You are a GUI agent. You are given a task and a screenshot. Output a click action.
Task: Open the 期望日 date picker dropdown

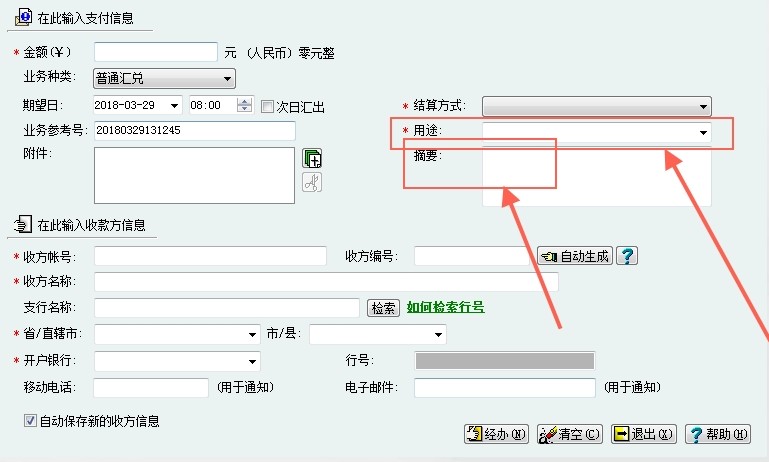[174, 105]
